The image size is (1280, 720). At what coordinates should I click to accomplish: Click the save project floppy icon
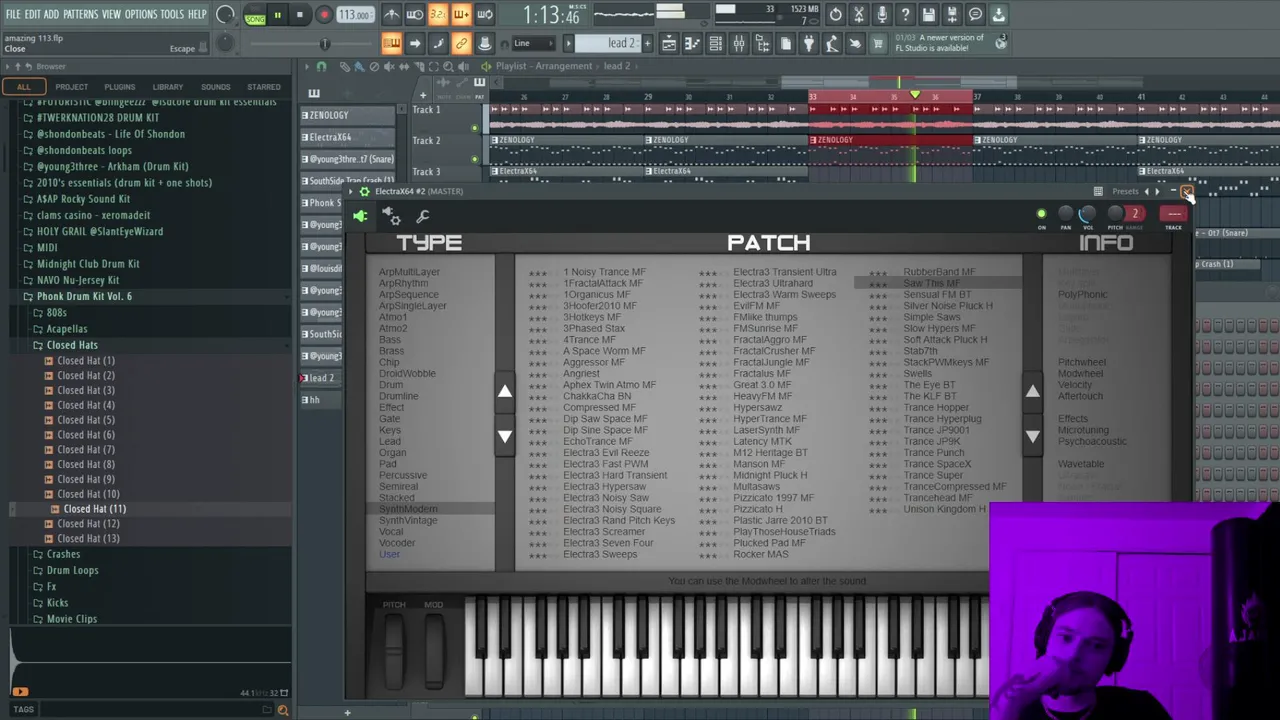(x=929, y=15)
